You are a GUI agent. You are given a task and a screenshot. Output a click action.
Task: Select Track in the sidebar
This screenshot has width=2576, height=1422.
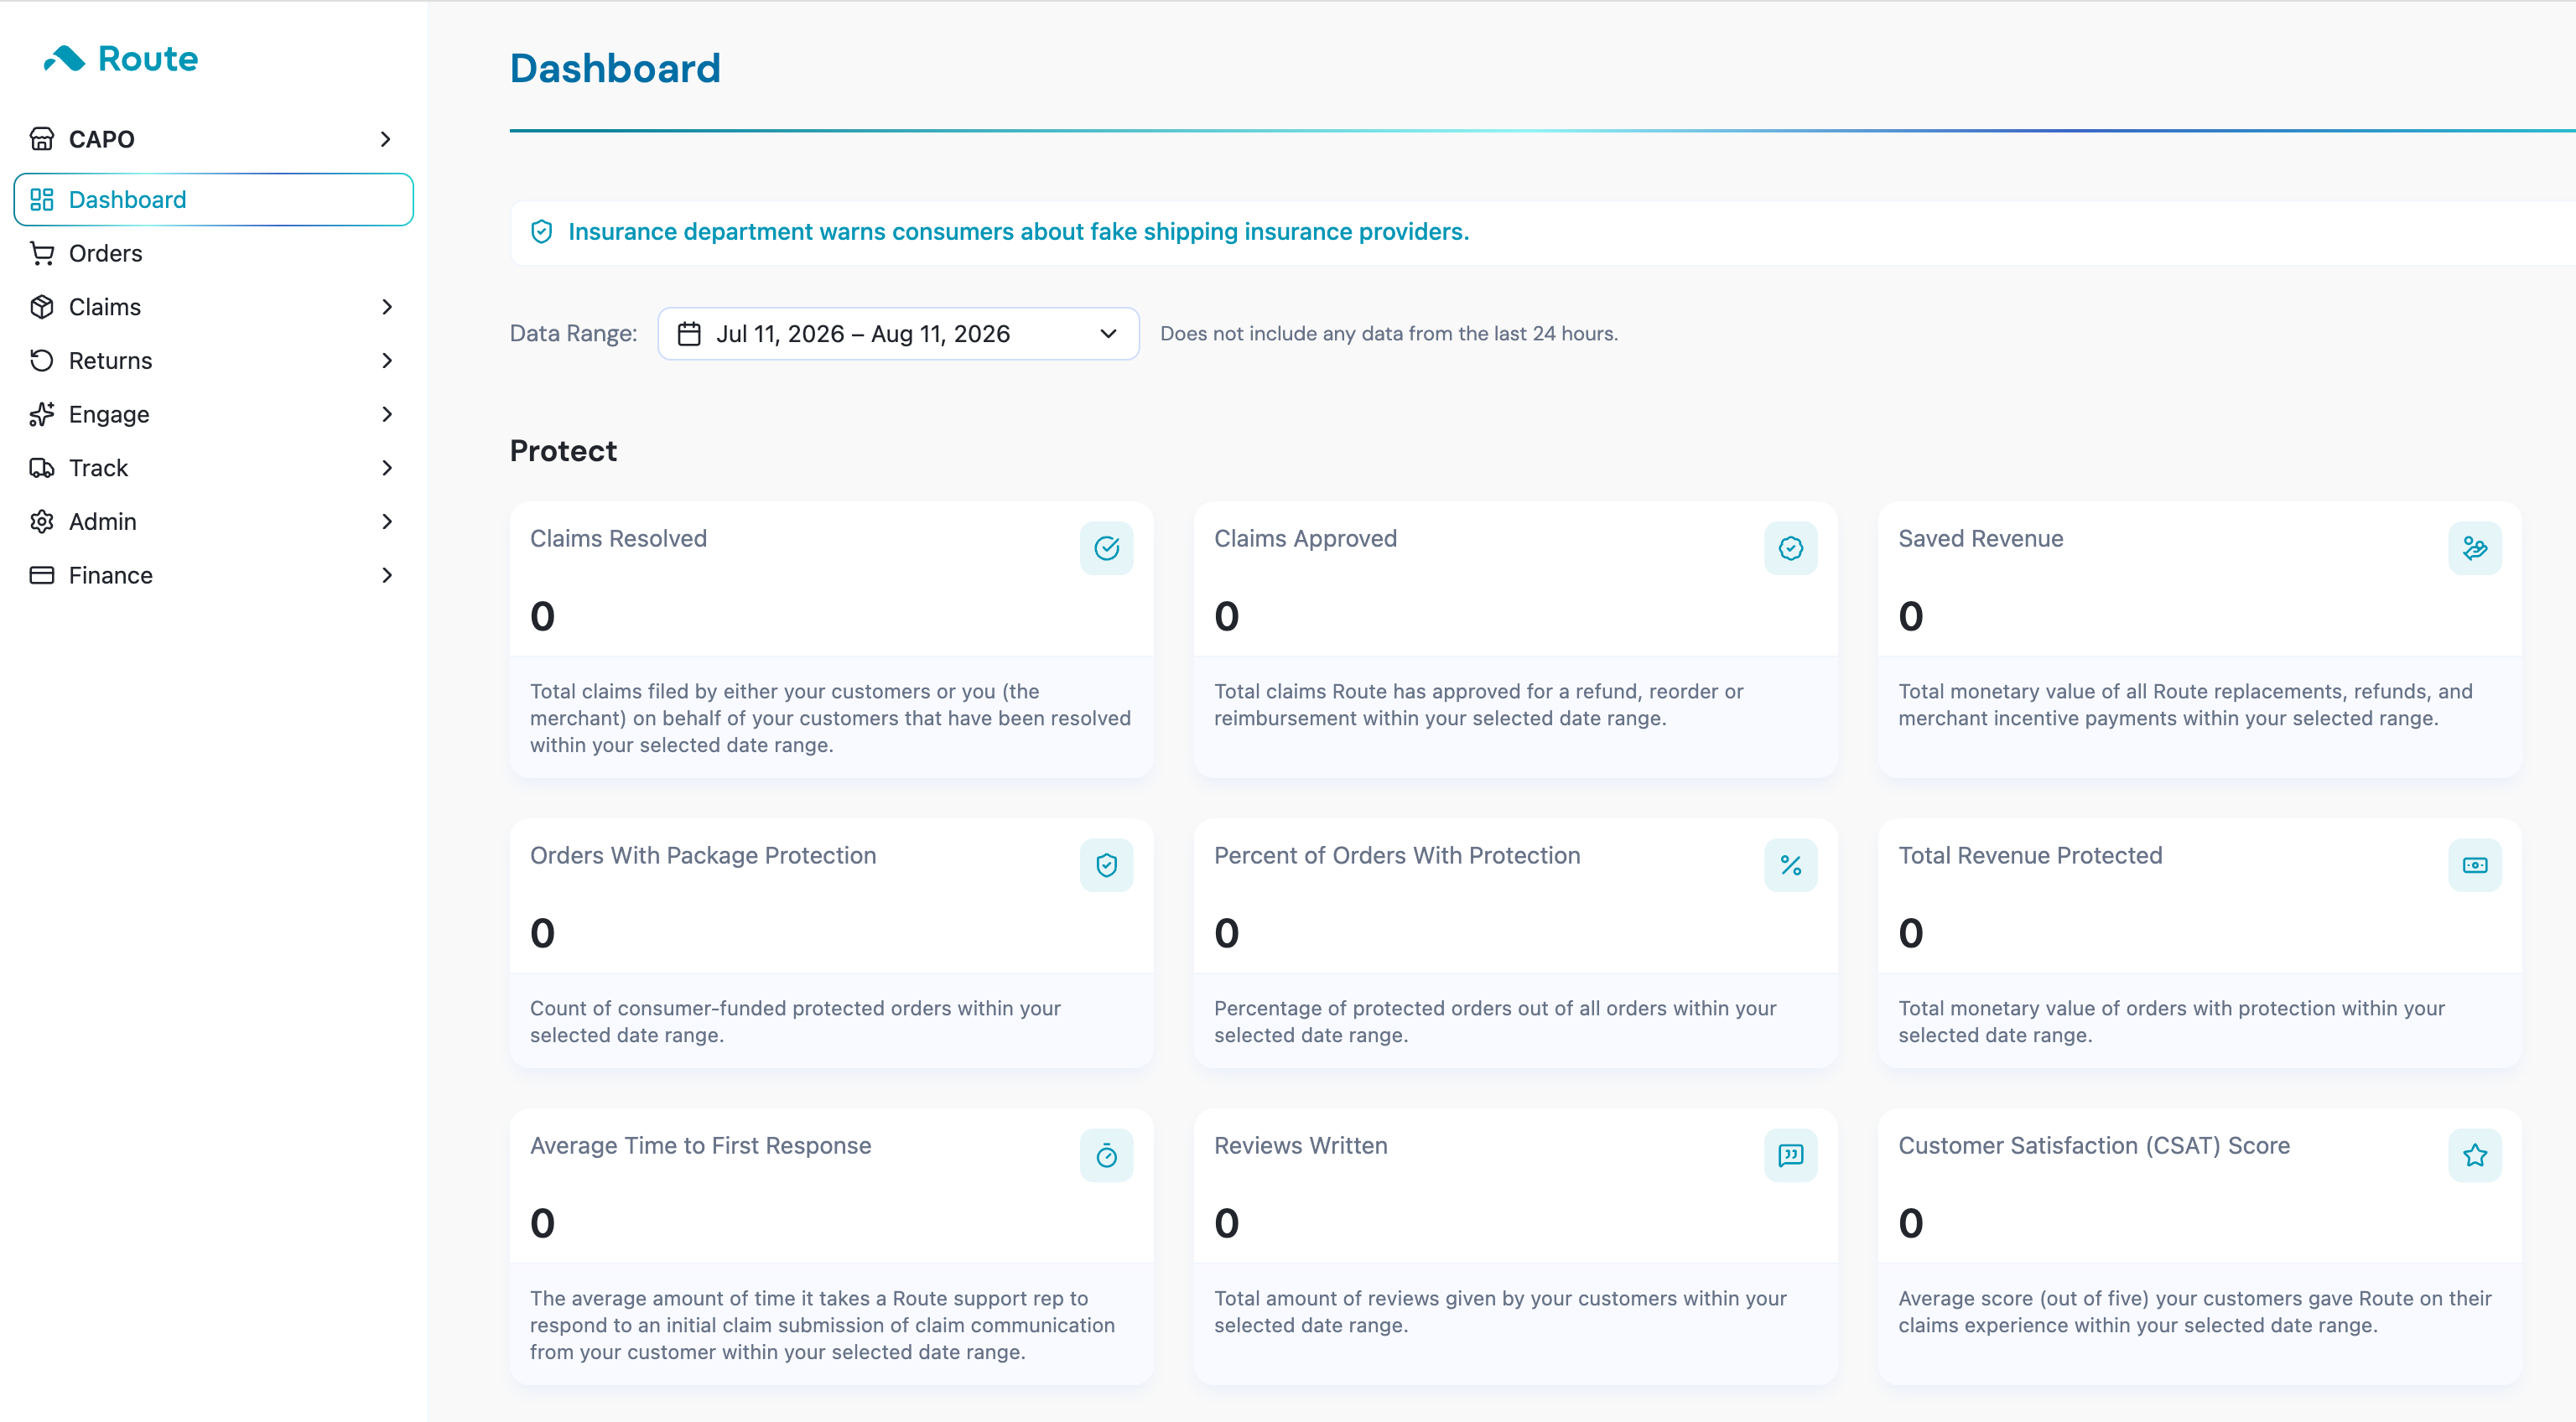(213, 468)
